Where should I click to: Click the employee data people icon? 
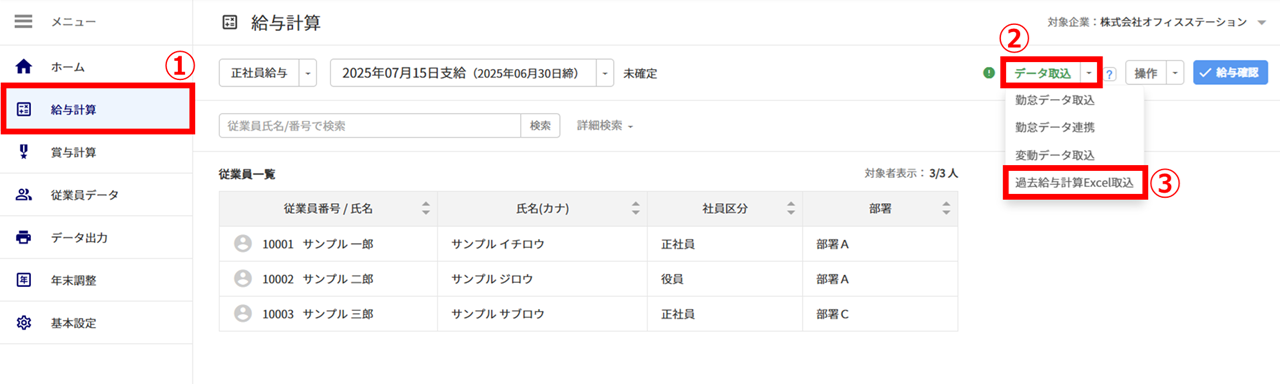click(x=25, y=195)
